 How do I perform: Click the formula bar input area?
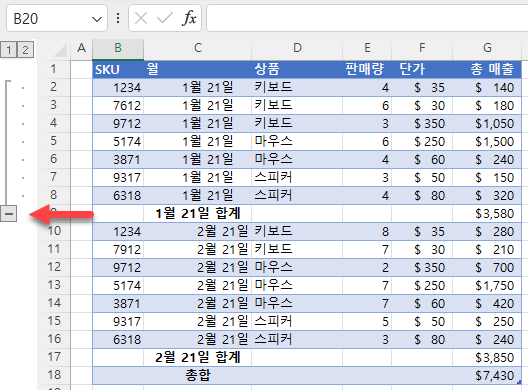coord(367,18)
